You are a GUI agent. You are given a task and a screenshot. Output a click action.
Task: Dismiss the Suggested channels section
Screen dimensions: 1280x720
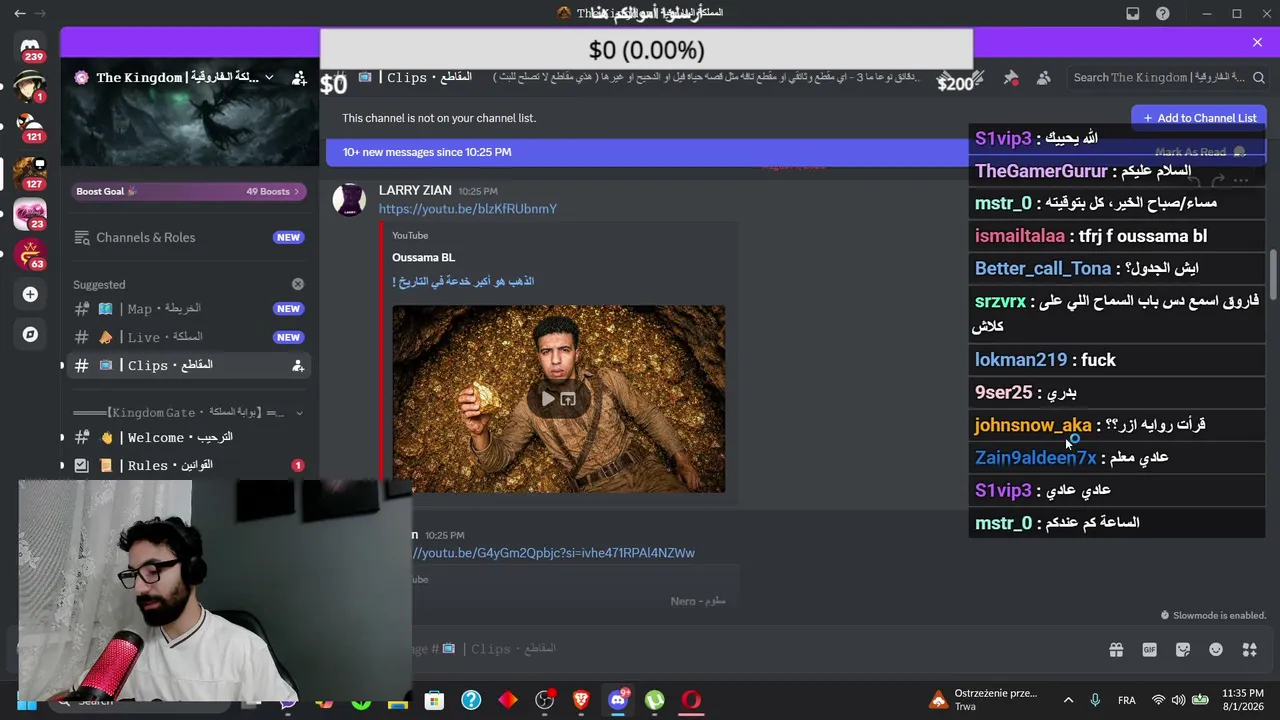click(298, 284)
